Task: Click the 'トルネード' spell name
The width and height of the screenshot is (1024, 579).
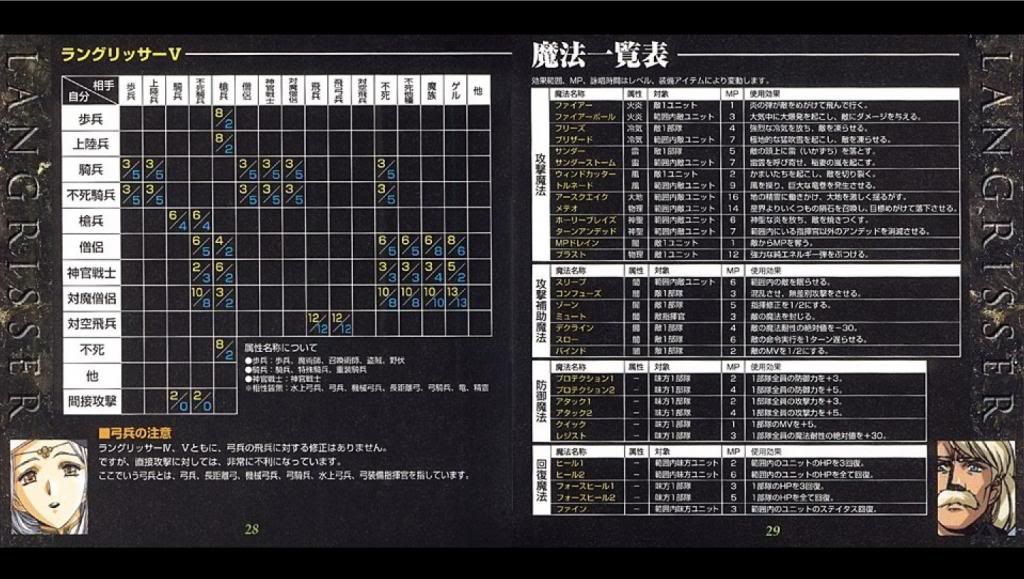Action: pos(573,185)
